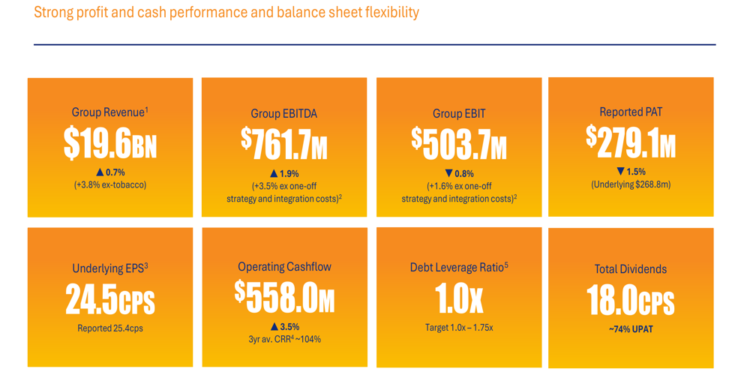Click the Target 1.0x – 1.75x note
Viewport: 750px width, 375px height.
[459, 328]
